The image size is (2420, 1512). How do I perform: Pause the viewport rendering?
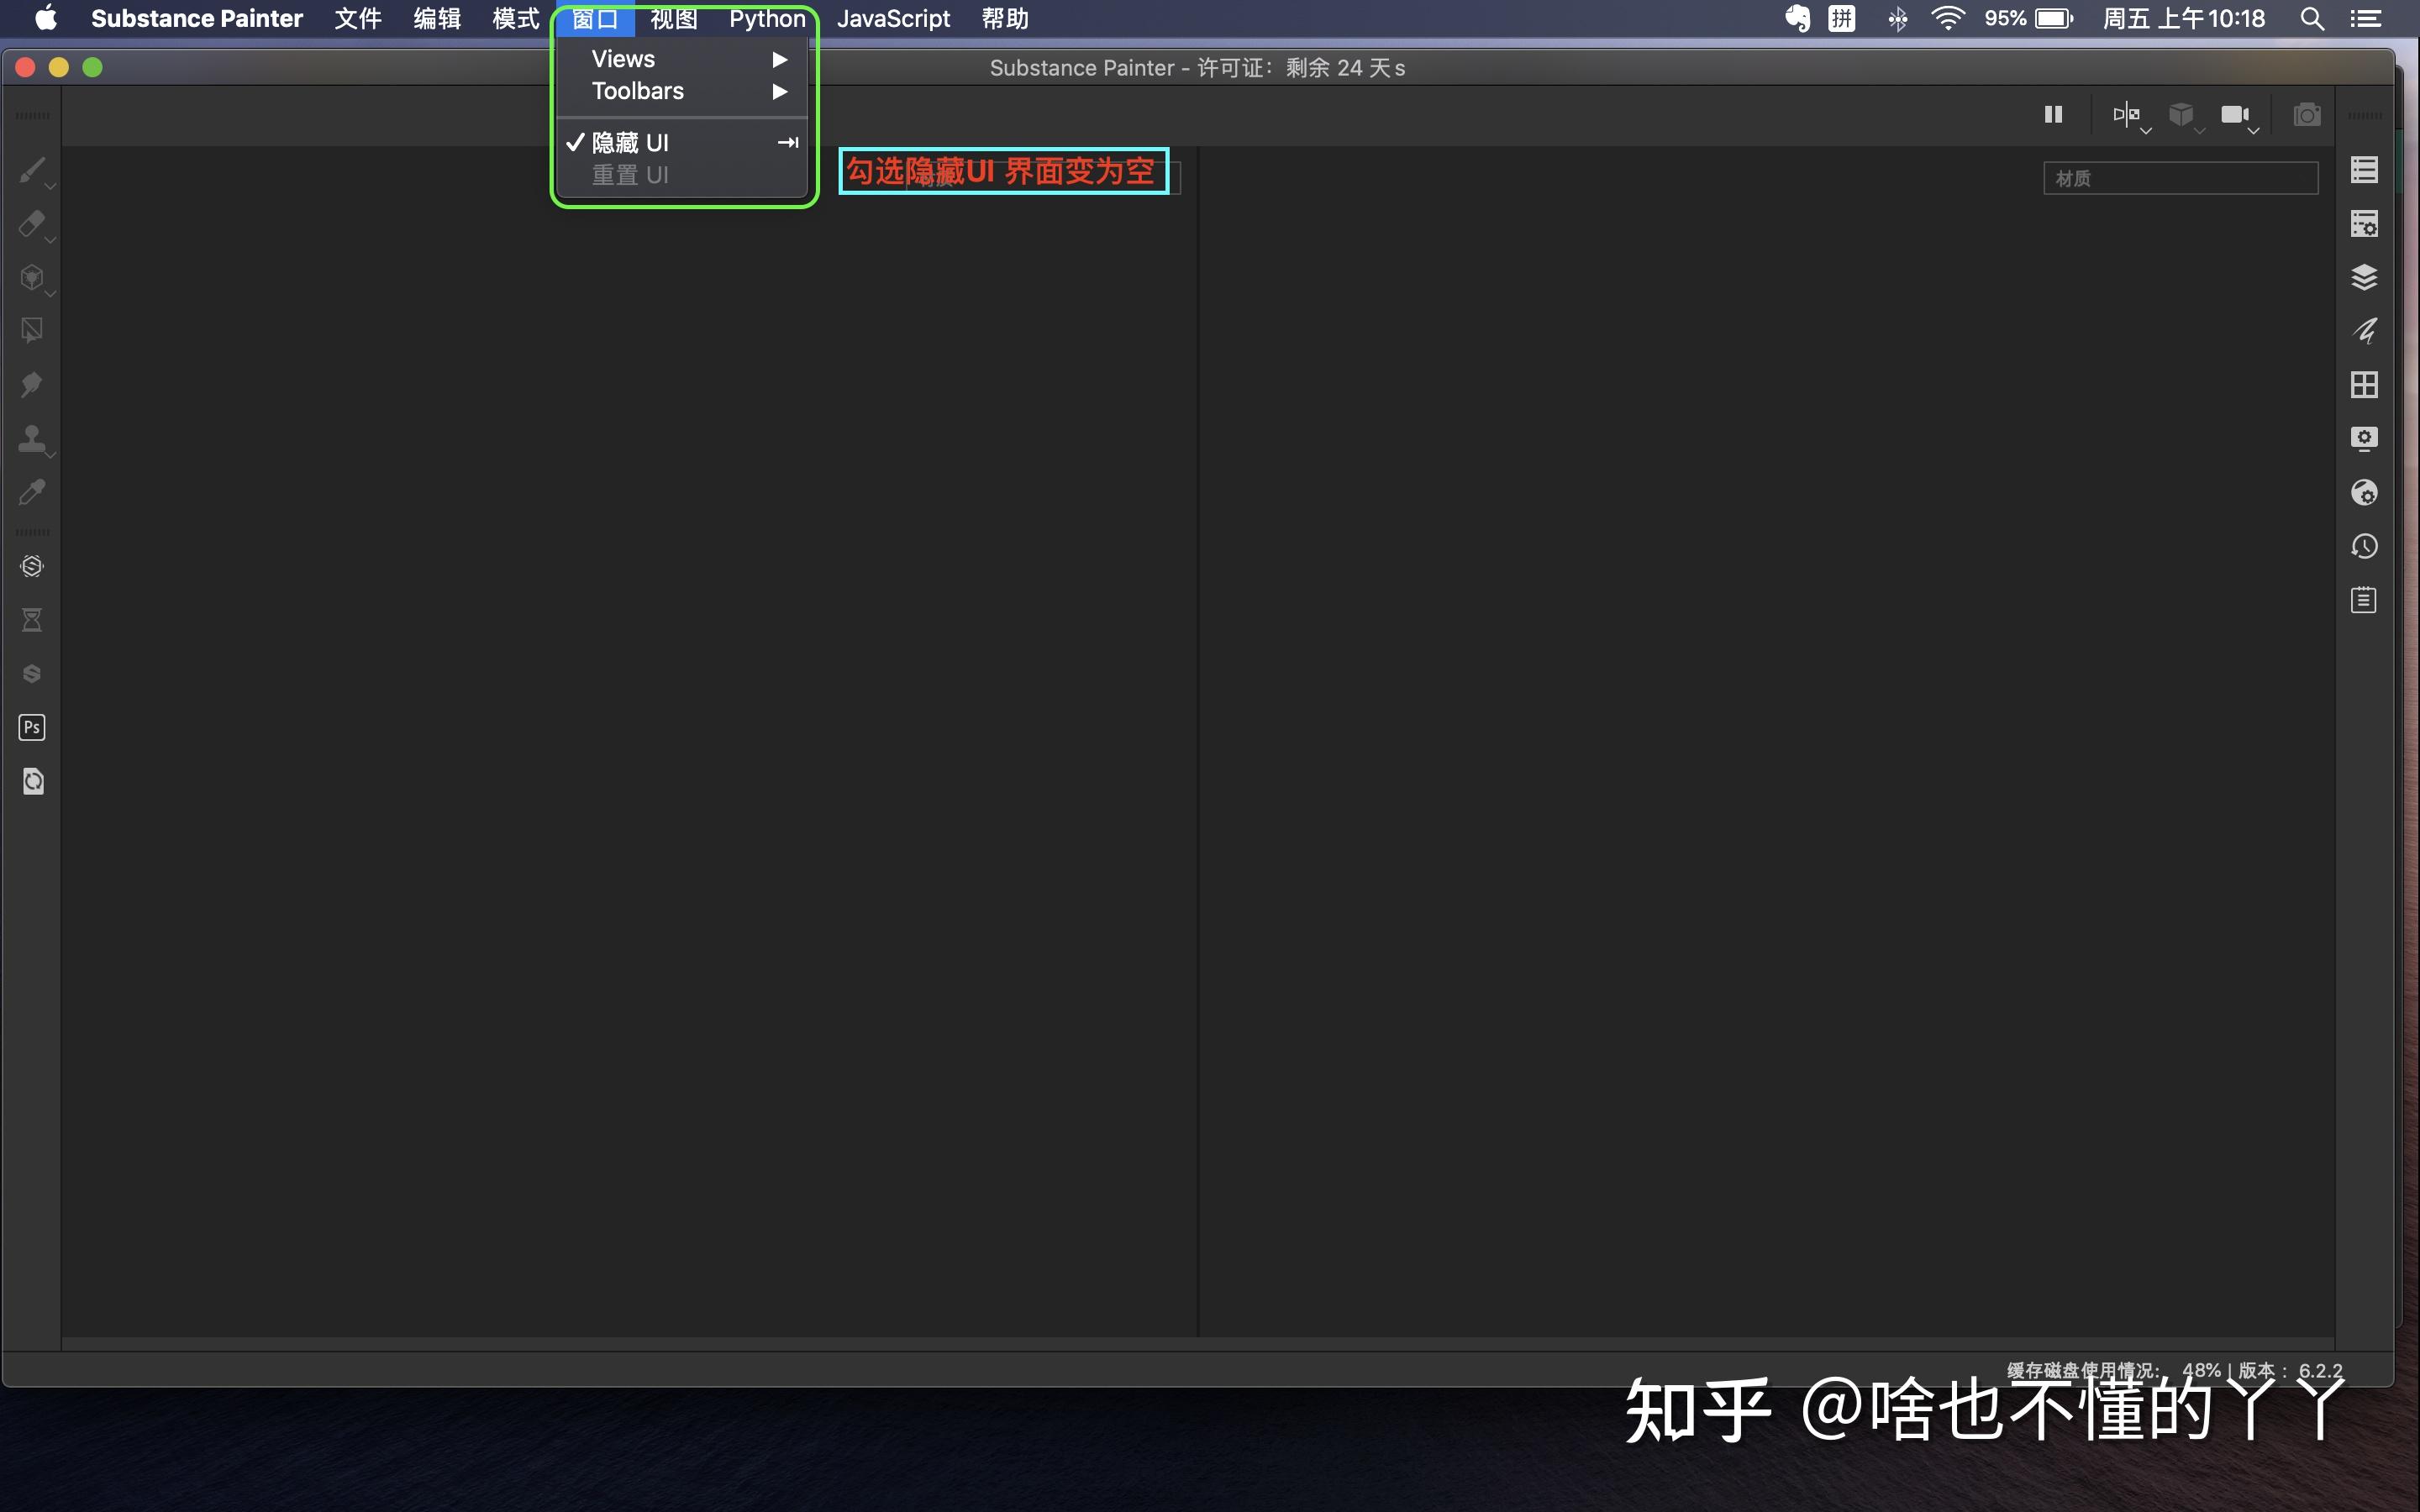2053,115
